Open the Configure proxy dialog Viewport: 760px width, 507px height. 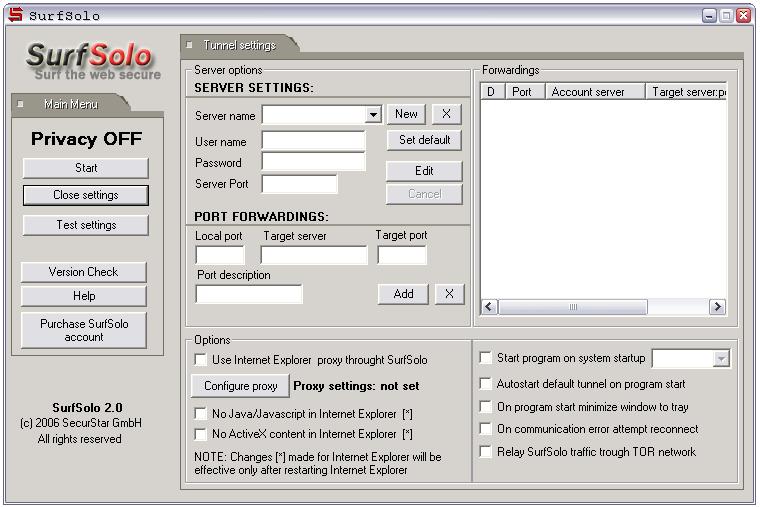click(240, 386)
